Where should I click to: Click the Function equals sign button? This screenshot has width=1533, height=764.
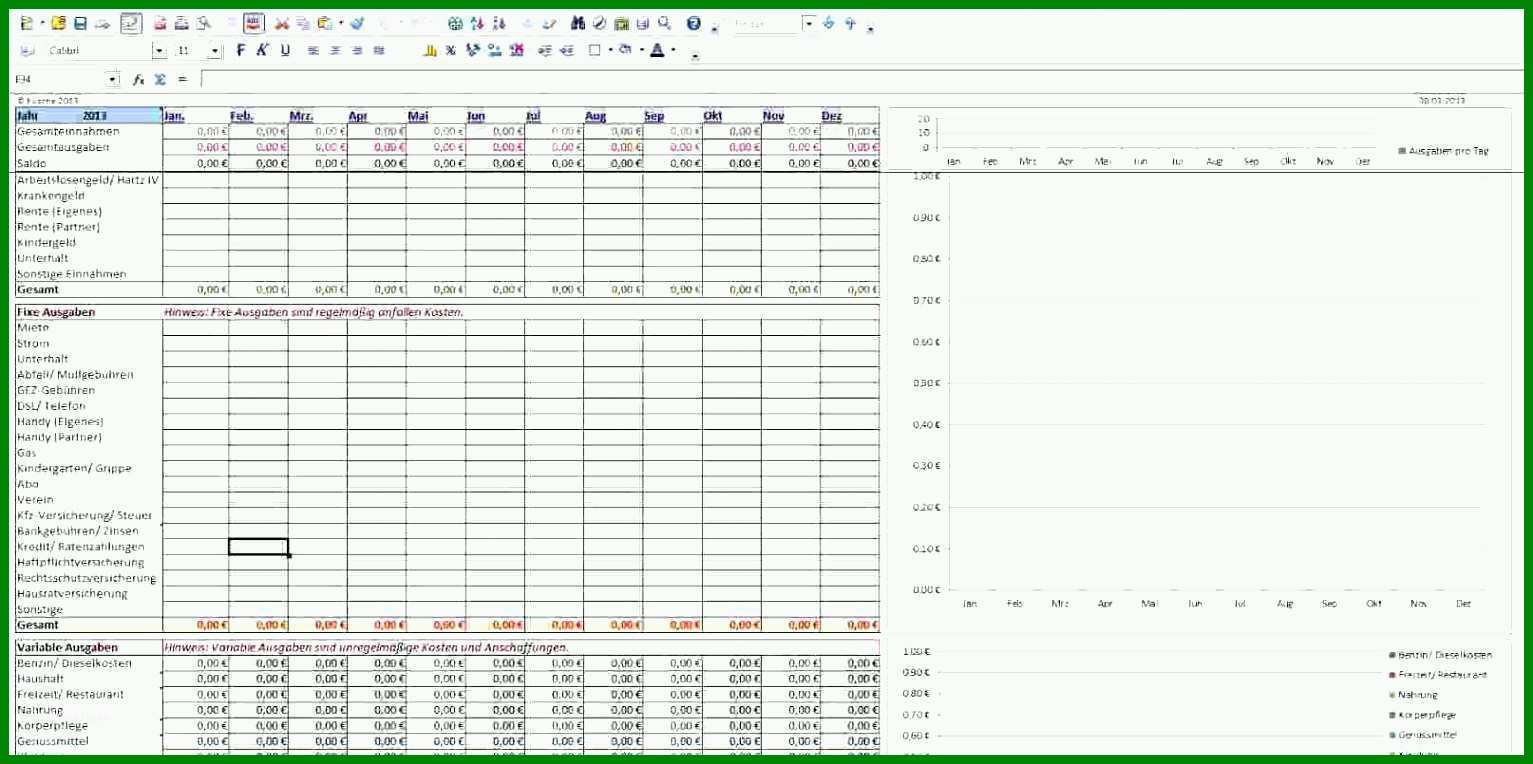tap(182, 79)
